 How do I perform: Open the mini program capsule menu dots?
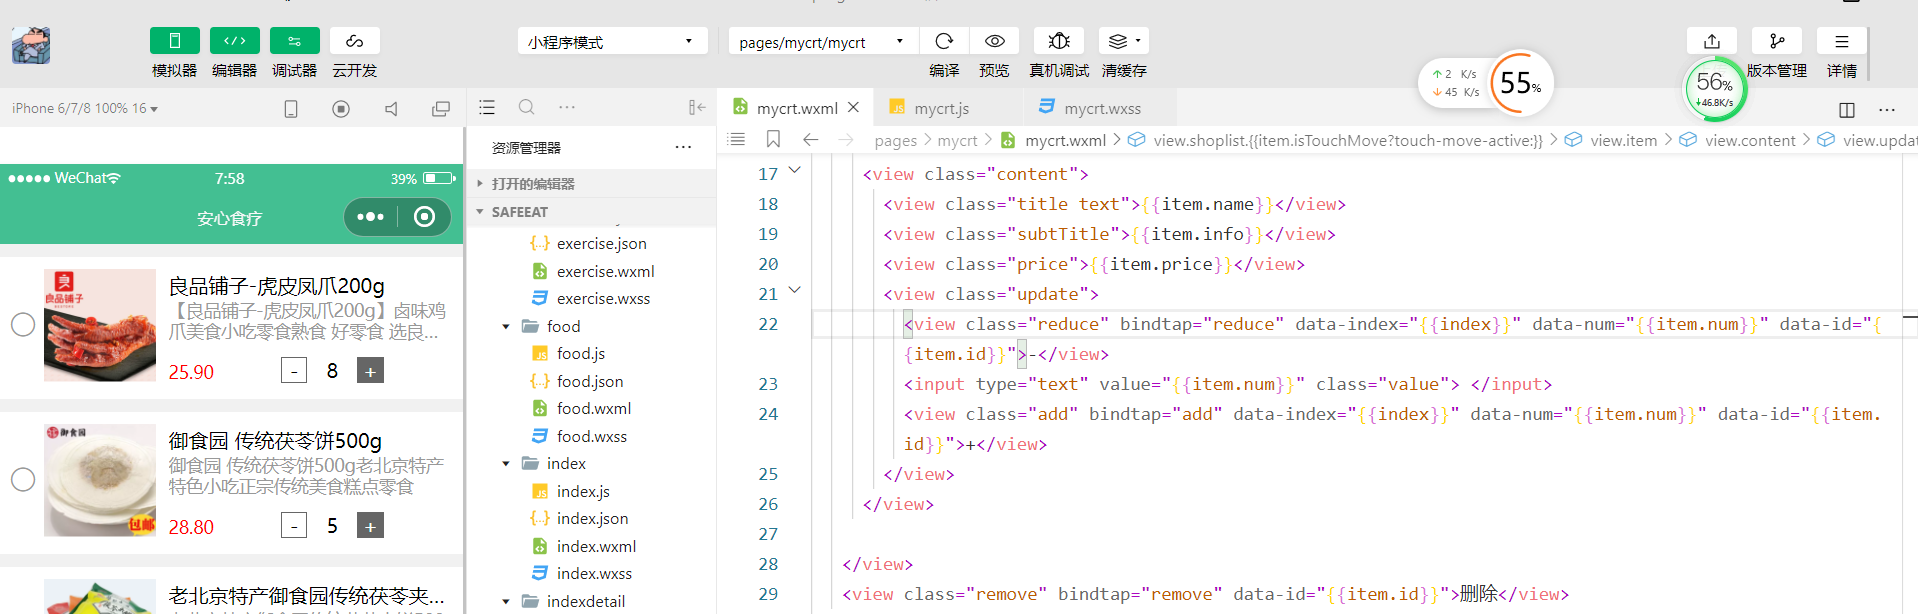371,217
